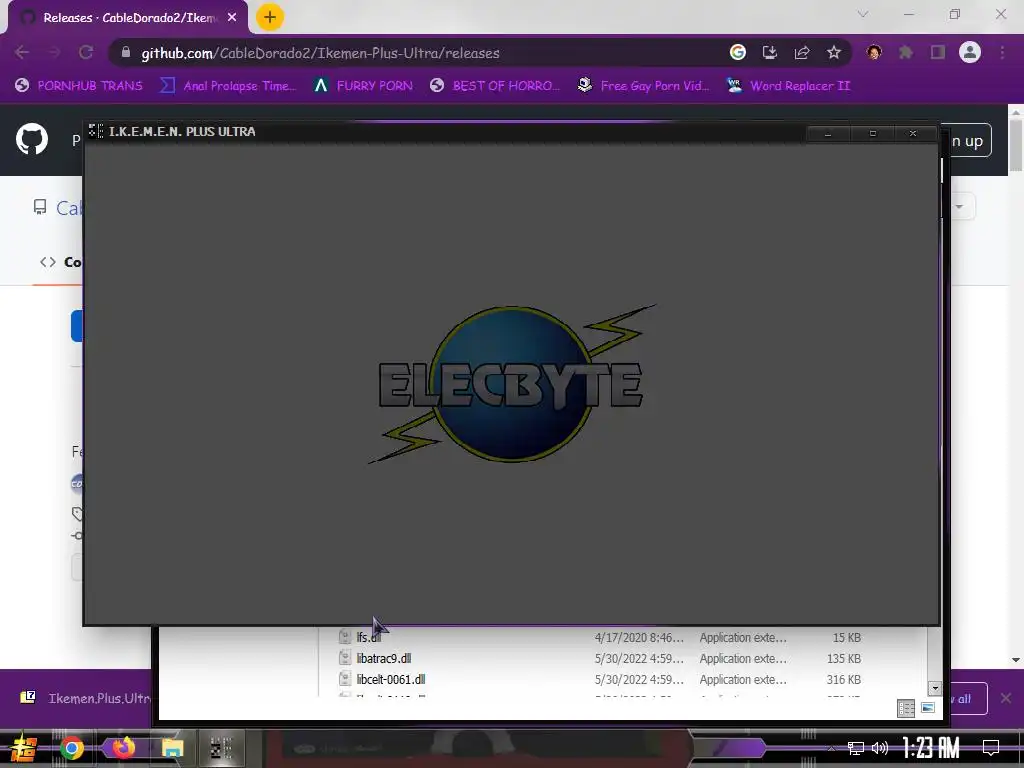Go back using browser back arrow

click(x=22, y=52)
